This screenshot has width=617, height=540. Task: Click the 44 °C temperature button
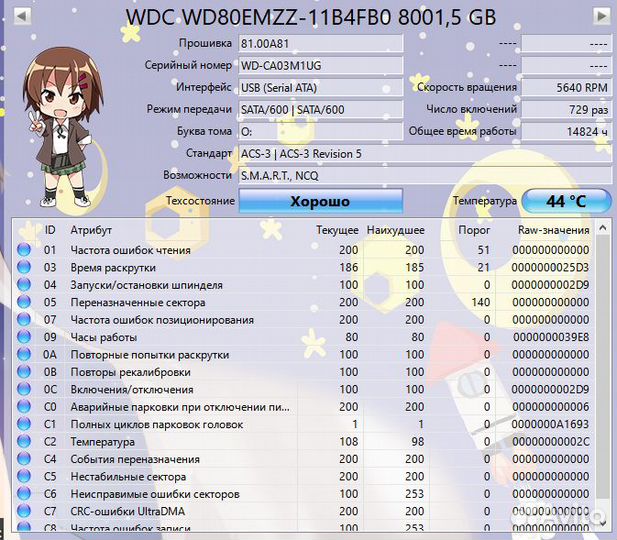coord(566,201)
